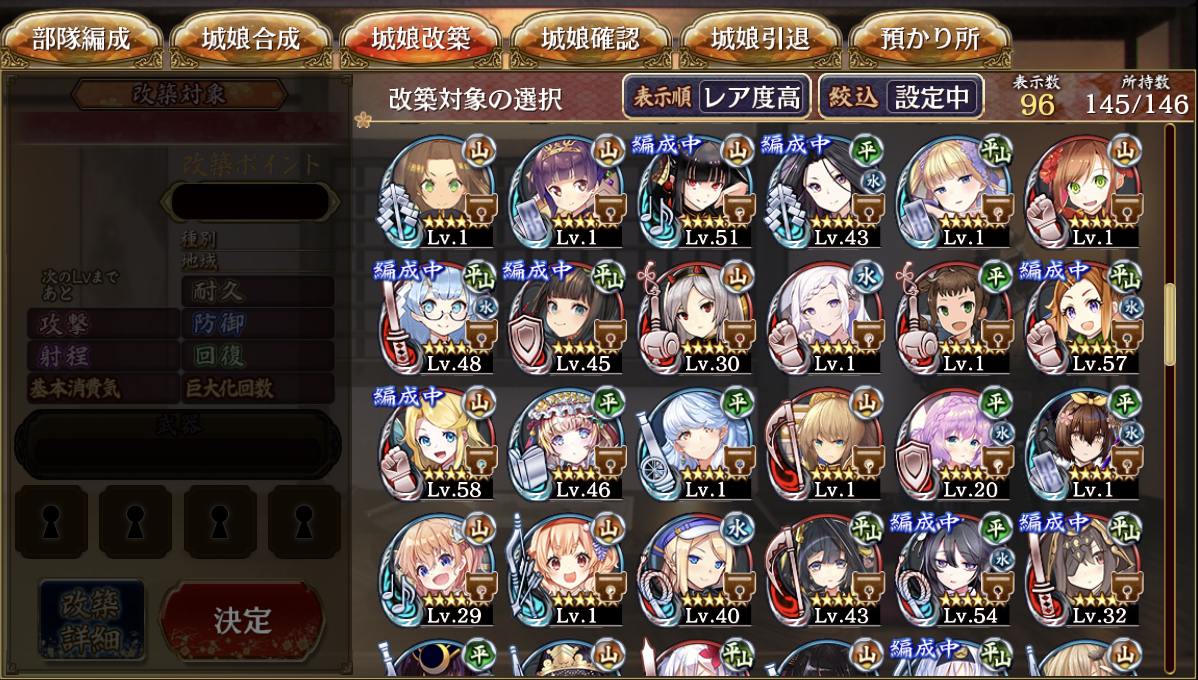Screen dimensions: 1198x680
Task: Select the Lv.51 black-haired castle girl
Action: coord(695,191)
